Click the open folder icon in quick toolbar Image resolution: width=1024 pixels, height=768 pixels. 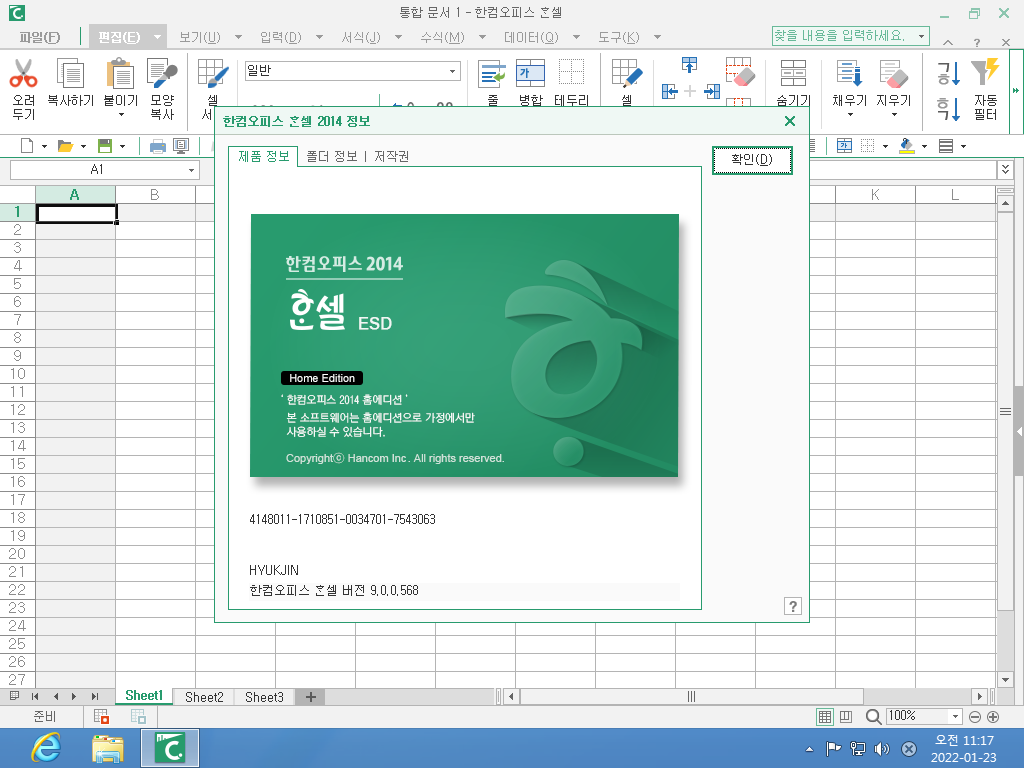coord(65,146)
